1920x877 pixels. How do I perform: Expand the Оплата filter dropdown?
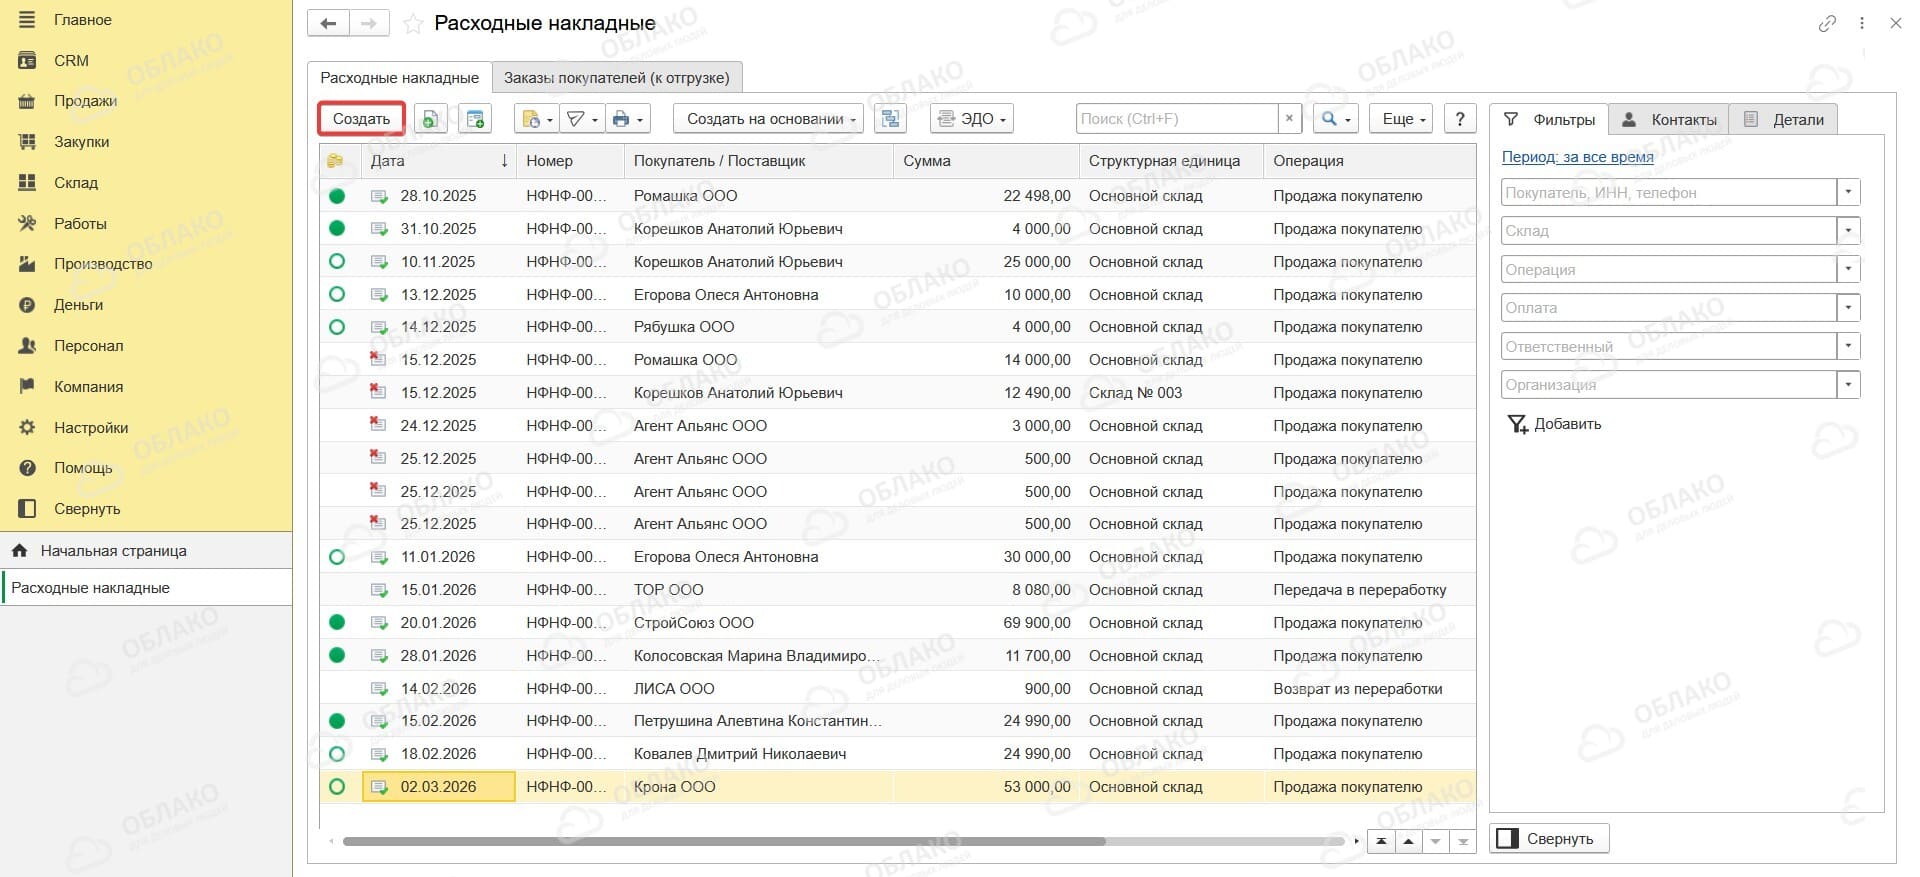click(1848, 308)
